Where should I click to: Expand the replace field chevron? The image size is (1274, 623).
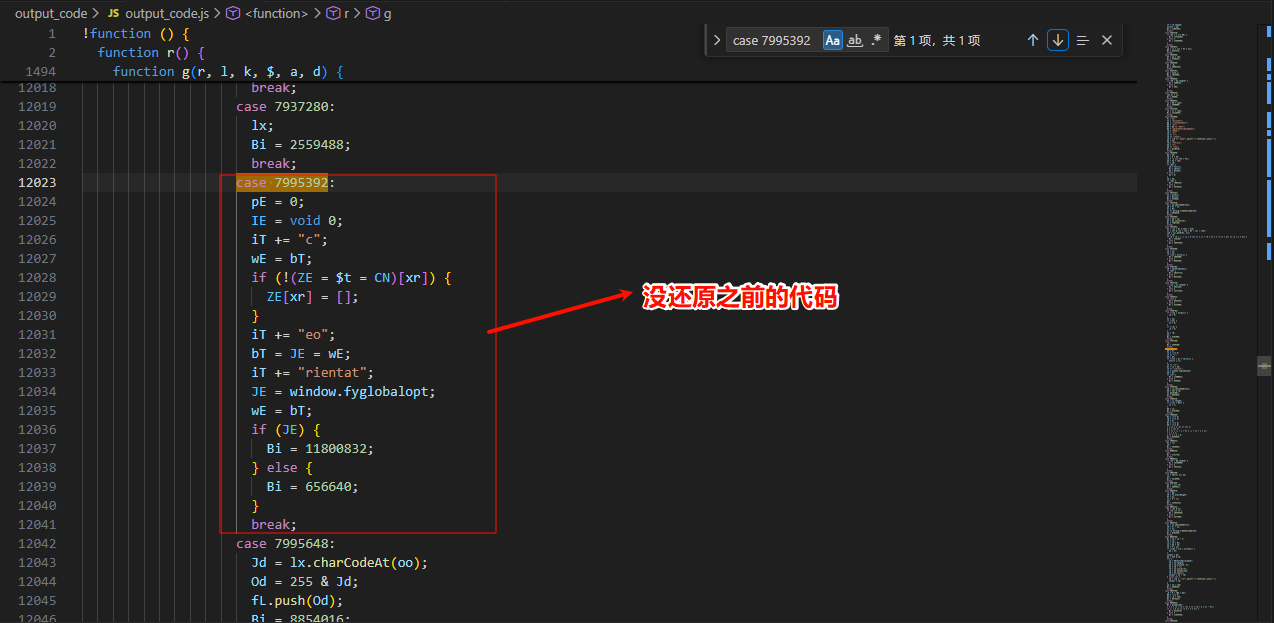pyautogui.click(x=717, y=40)
